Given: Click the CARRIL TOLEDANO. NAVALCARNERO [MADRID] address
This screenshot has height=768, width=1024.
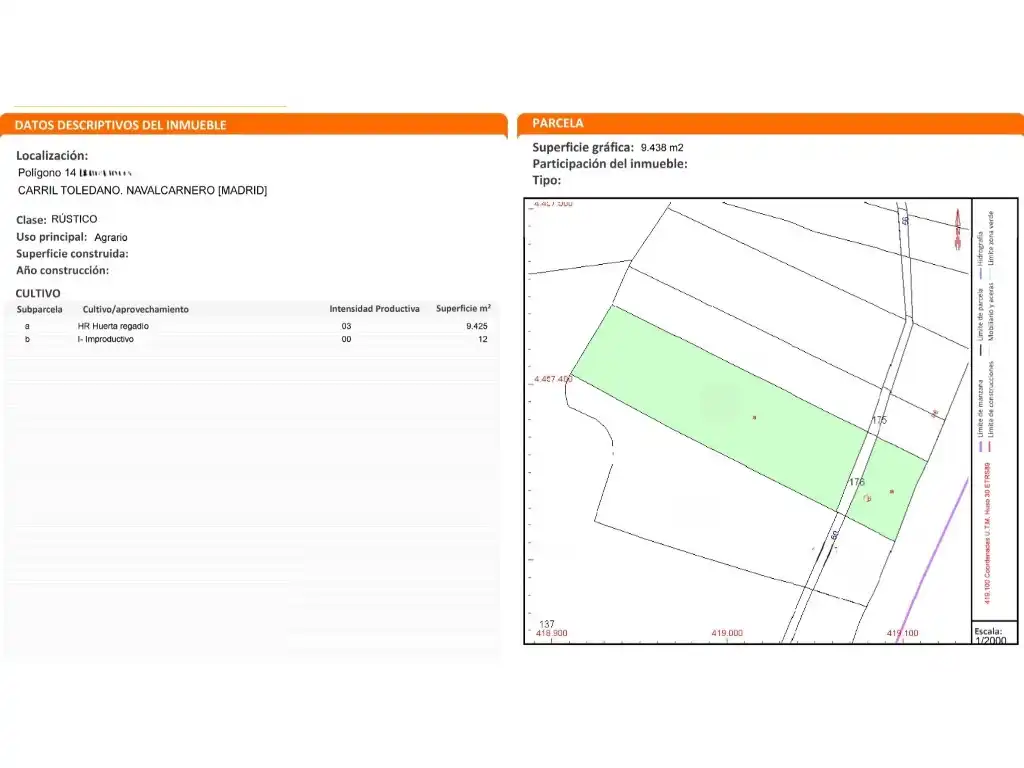Looking at the screenshot, I should [142, 190].
